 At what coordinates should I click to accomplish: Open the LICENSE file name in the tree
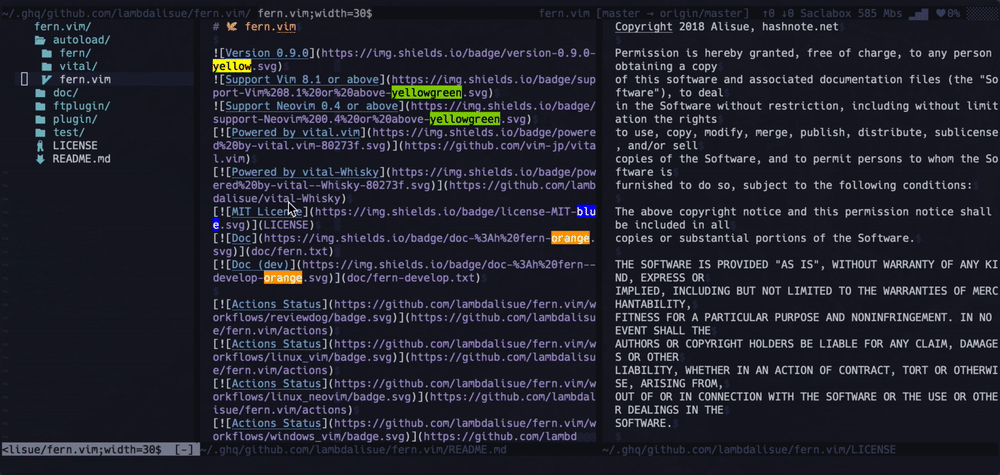tap(75, 145)
